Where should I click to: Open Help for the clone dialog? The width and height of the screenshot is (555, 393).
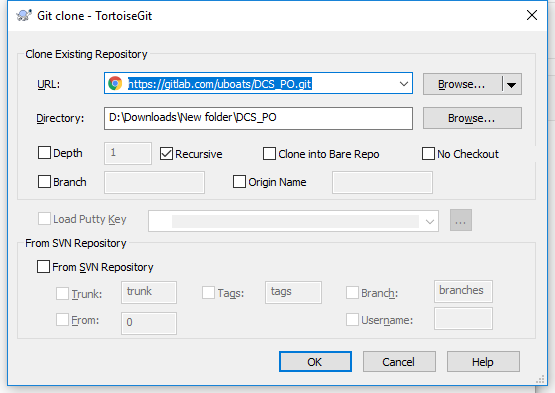[x=483, y=362]
